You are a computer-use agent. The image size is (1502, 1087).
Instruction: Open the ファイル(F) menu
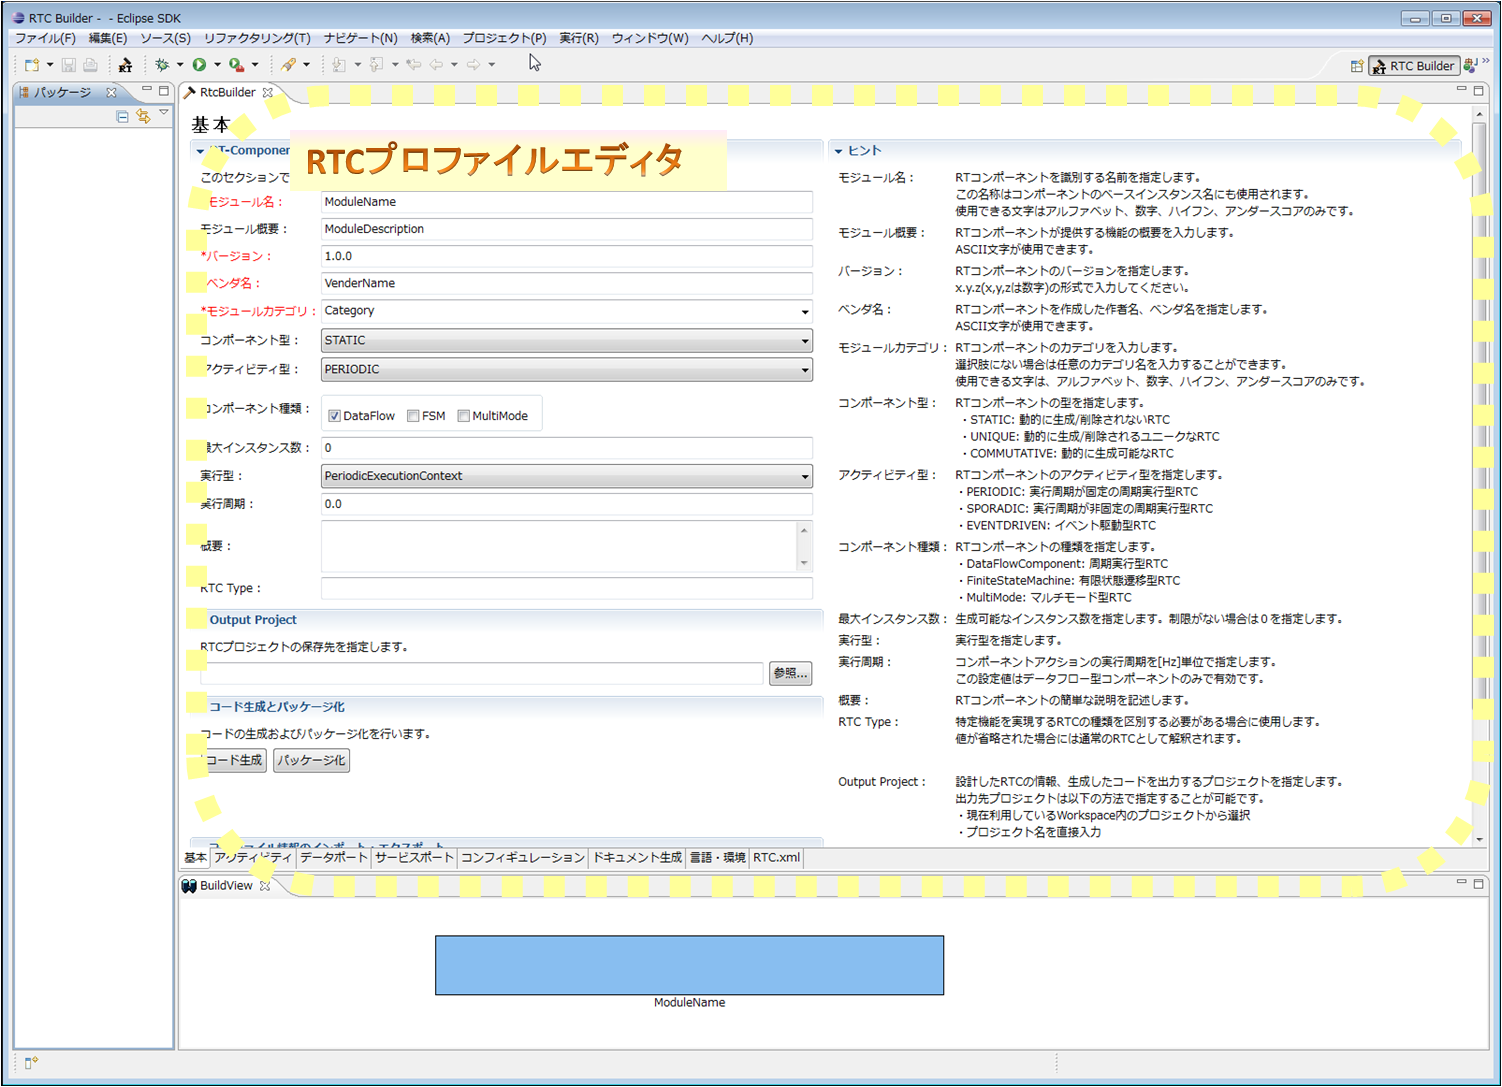[x=45, y=38]
